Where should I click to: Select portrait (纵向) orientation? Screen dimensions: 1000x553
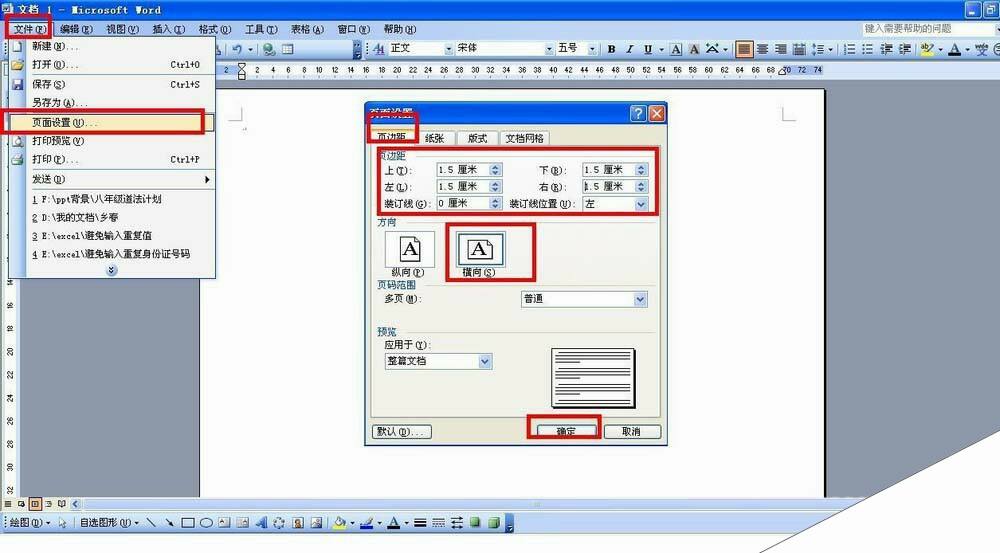409,253
